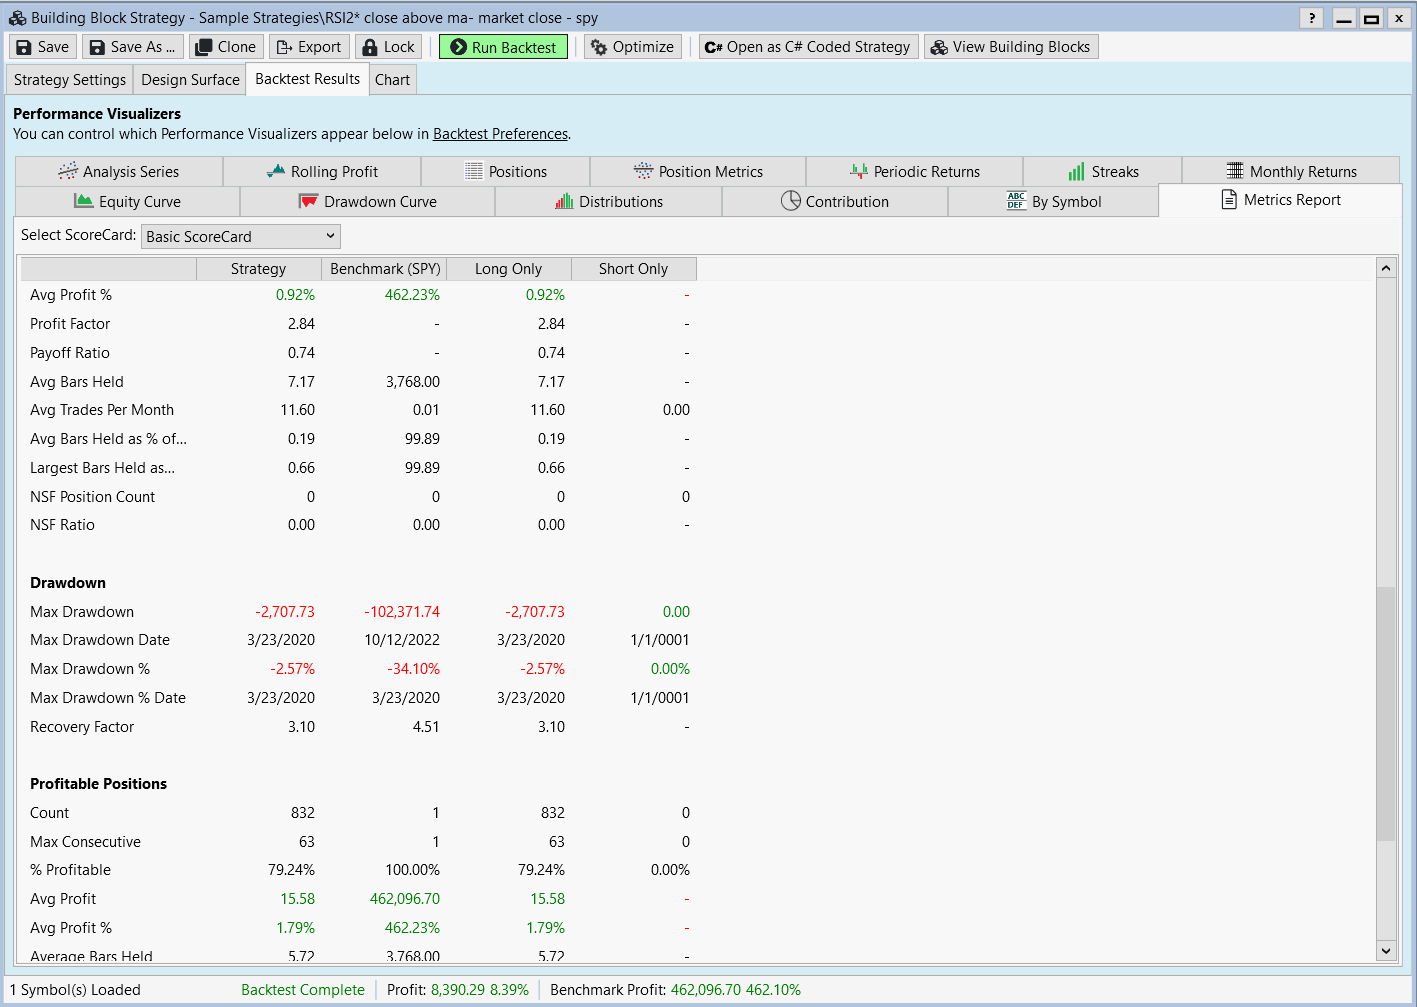The height and width of the screenshot is (1007, 1417).
Task: Click the Run Backtest play icon
Action: click(458, 47)
